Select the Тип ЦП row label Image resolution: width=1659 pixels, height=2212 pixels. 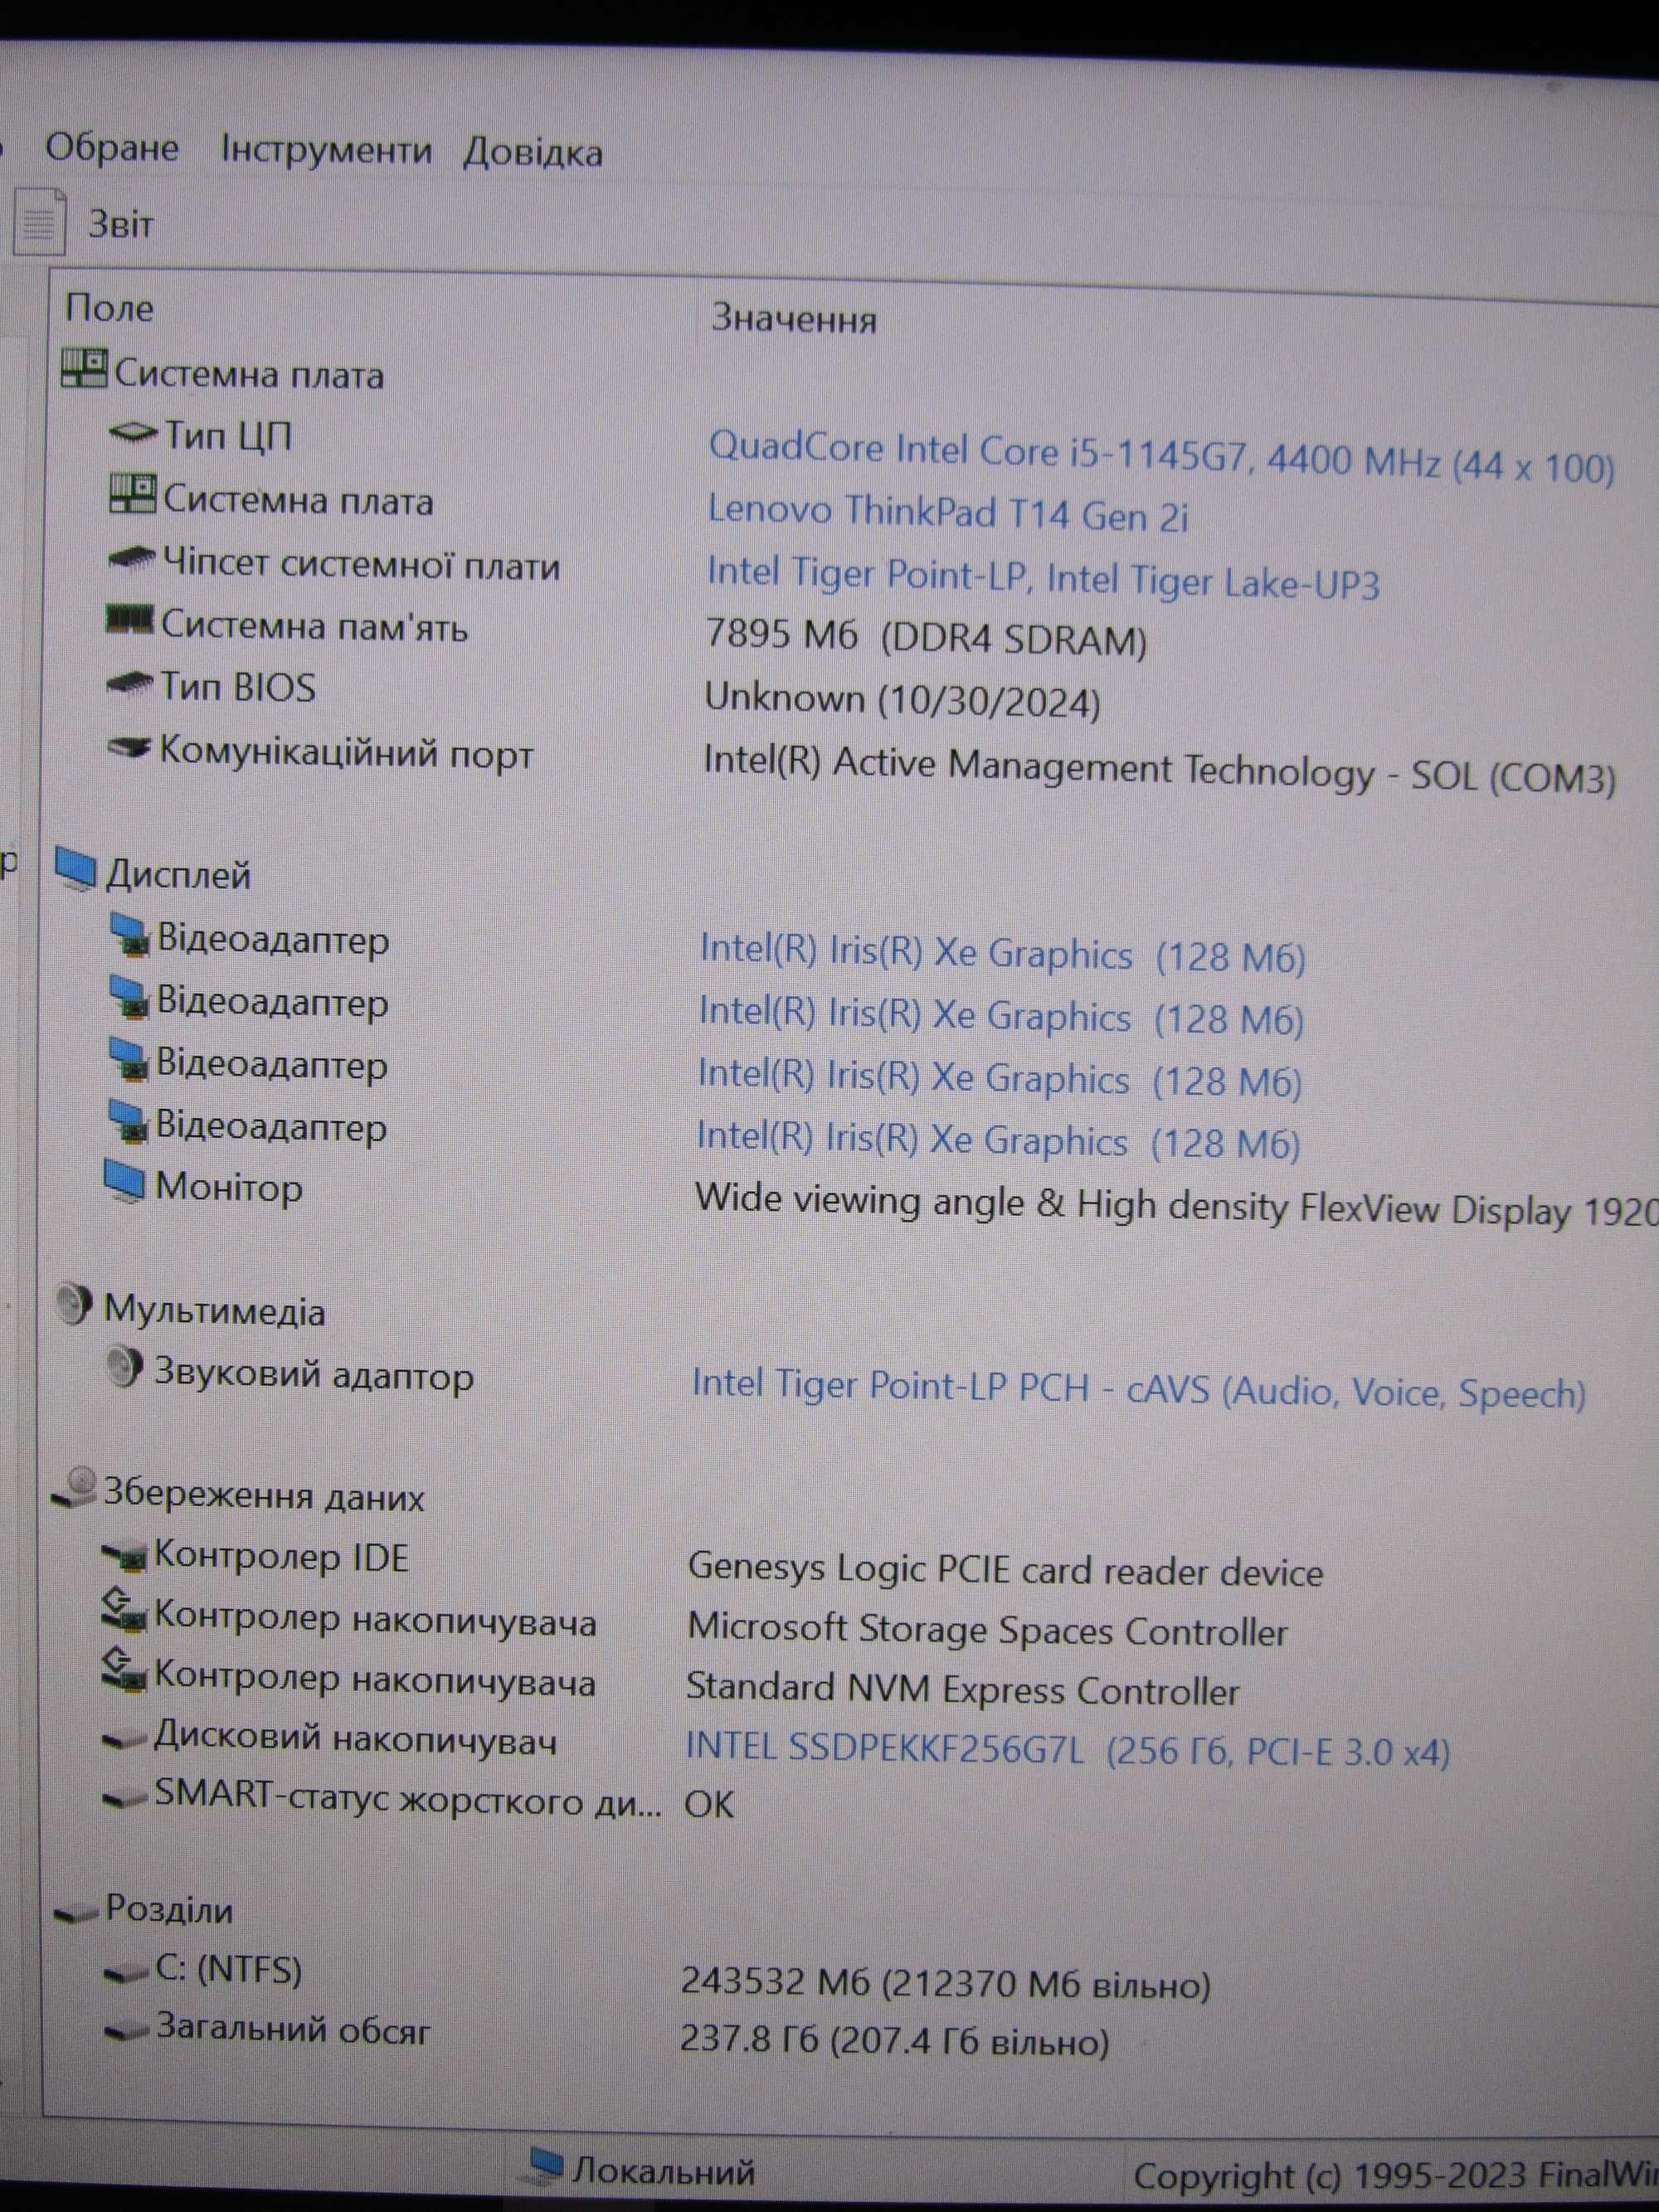coord(228,437)
